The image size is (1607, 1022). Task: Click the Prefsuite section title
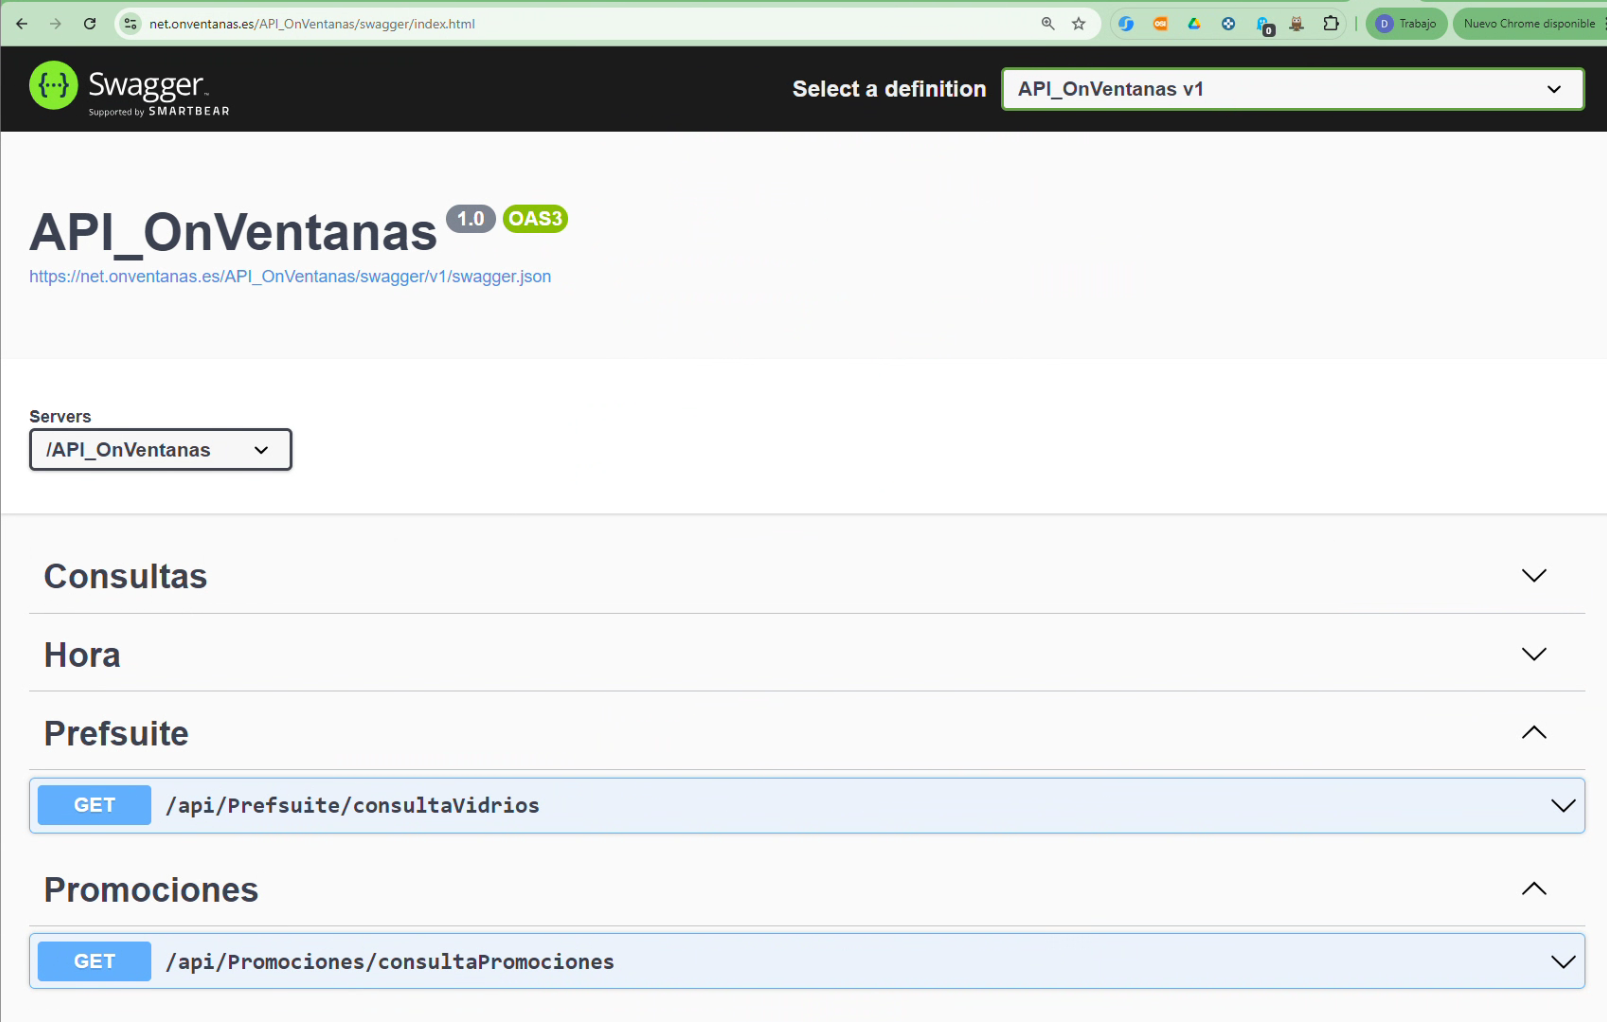click(116, 733)
